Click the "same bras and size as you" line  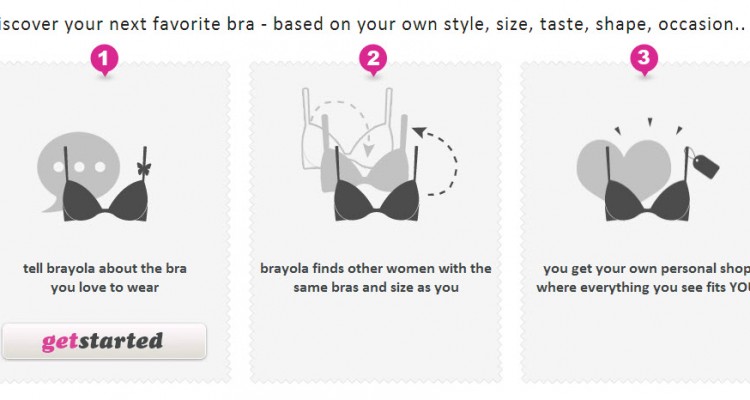pos(376,287)
